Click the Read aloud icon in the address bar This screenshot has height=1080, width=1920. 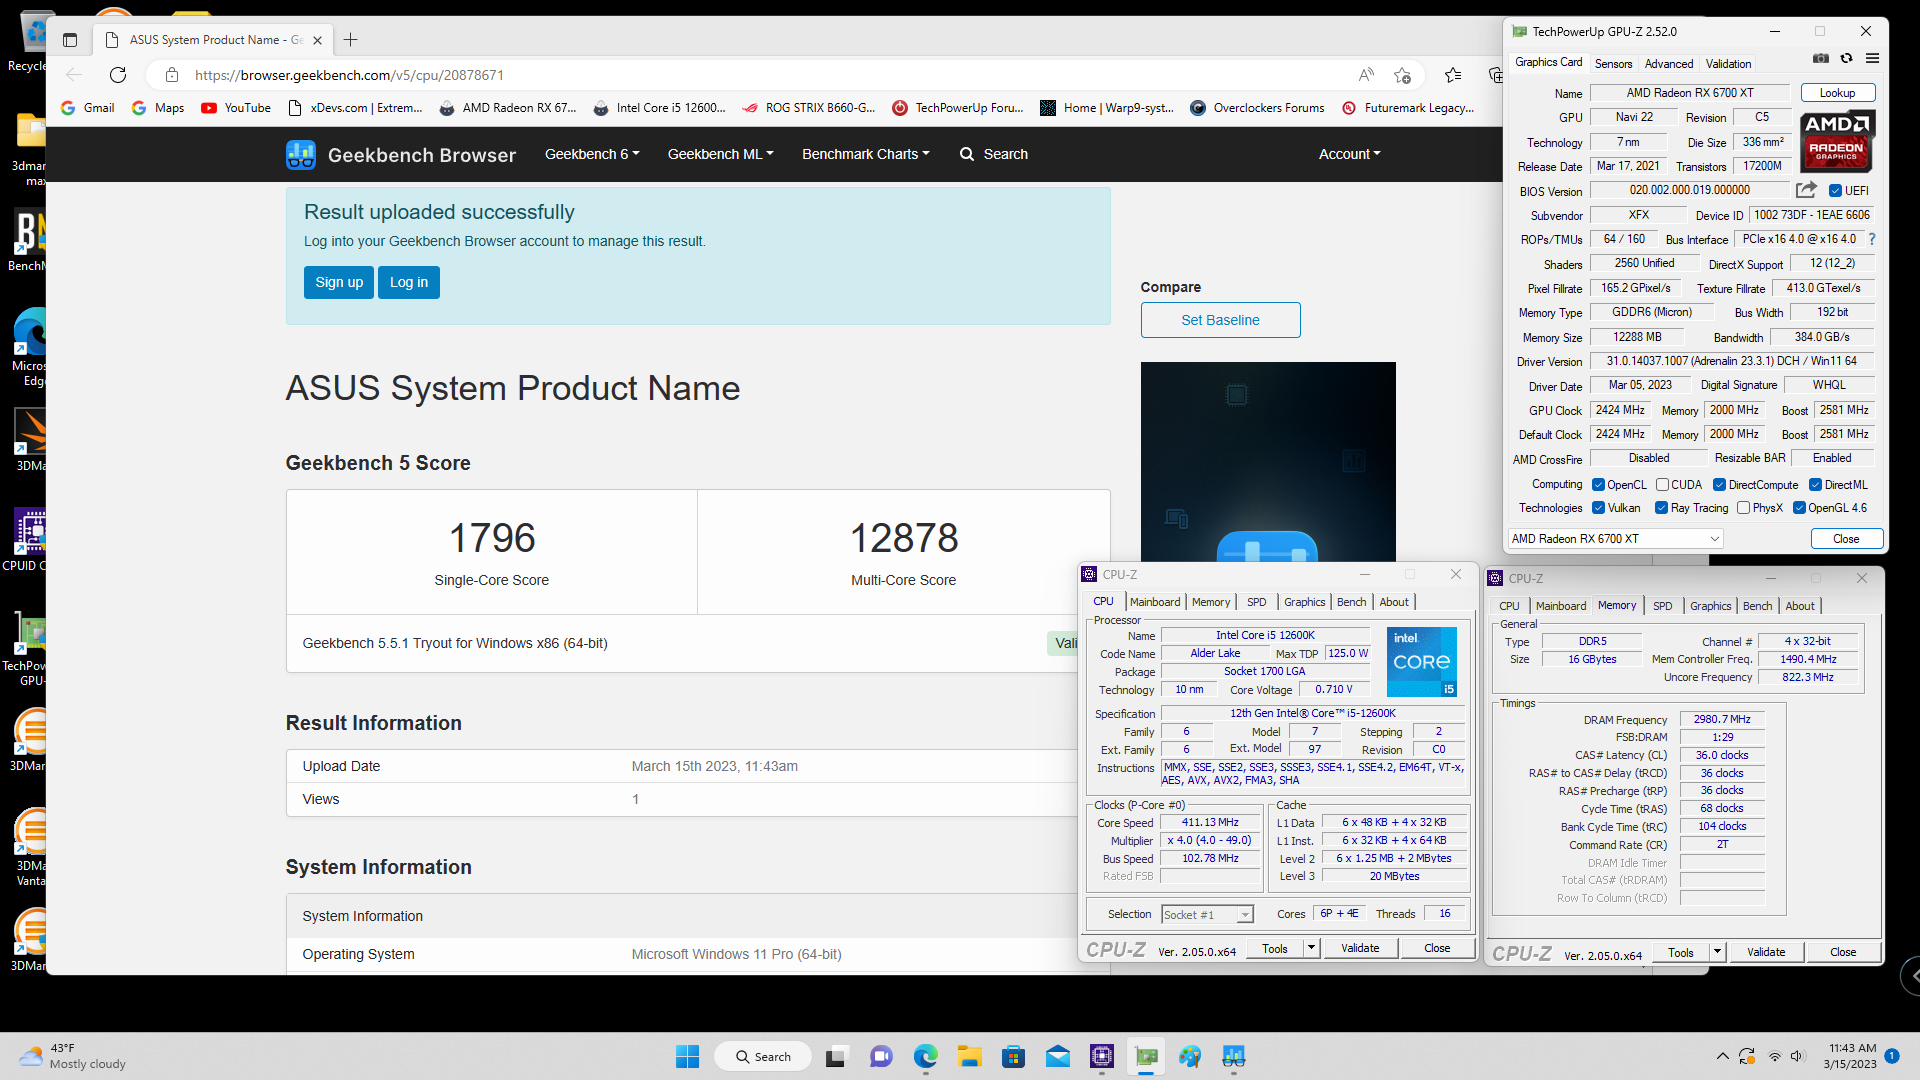[1366, 75]
